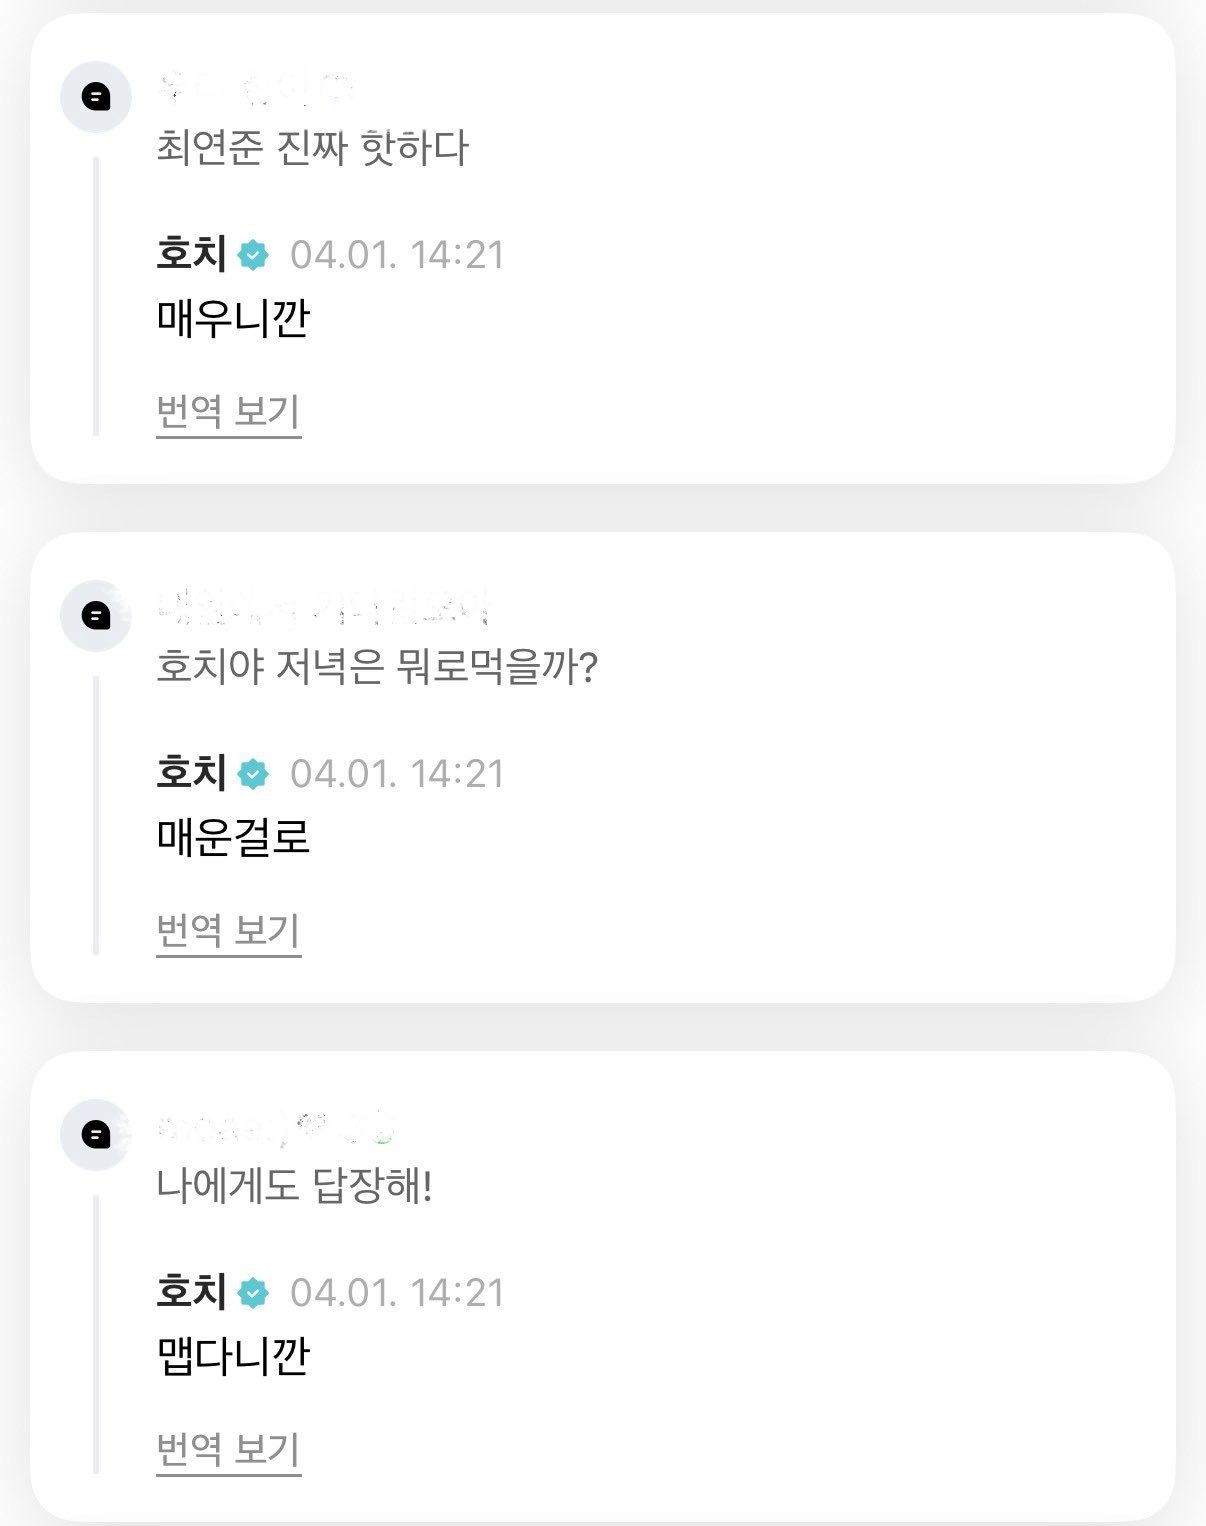Viewport: 1206px width, 1526px height.
Task: Click the fan comment '최연준 진짜 핫하다'
Action: pyautogui.click(x=312, y=148)
